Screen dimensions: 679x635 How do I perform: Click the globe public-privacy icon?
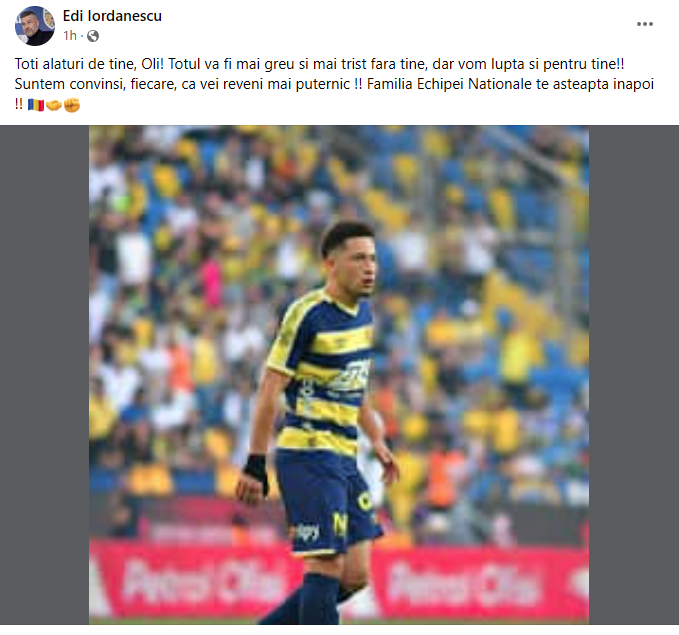93,36
